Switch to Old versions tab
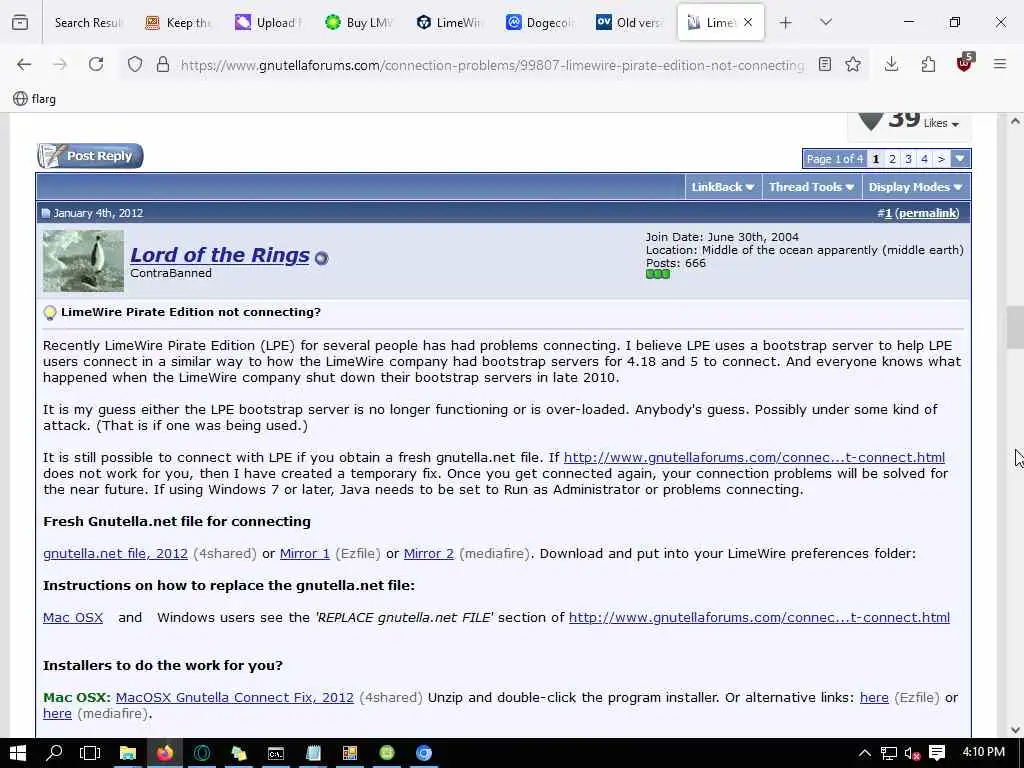 (629, 23)
